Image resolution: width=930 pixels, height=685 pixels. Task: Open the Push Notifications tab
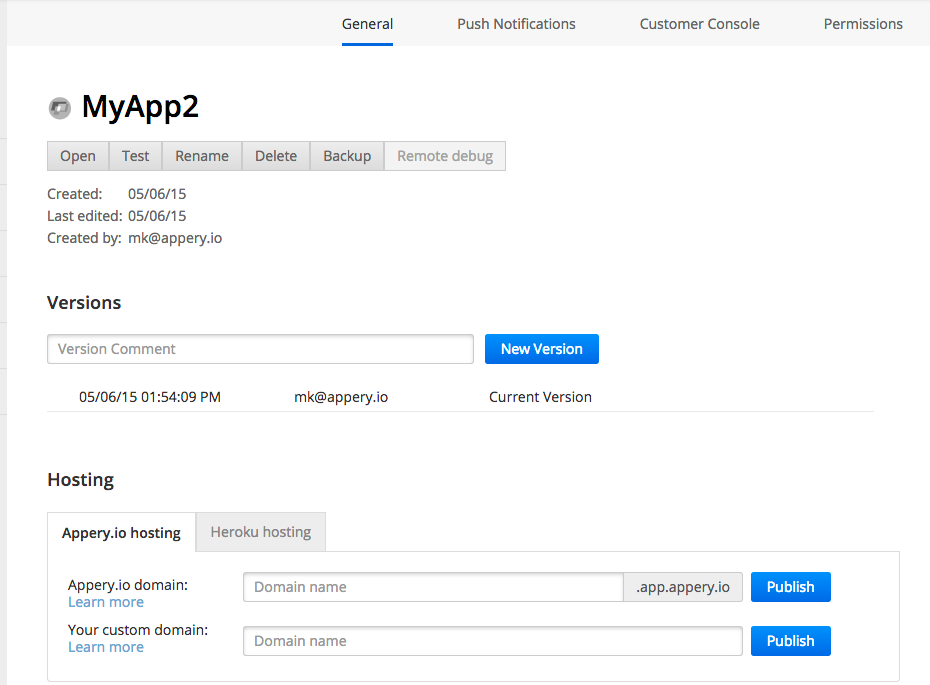516,24
